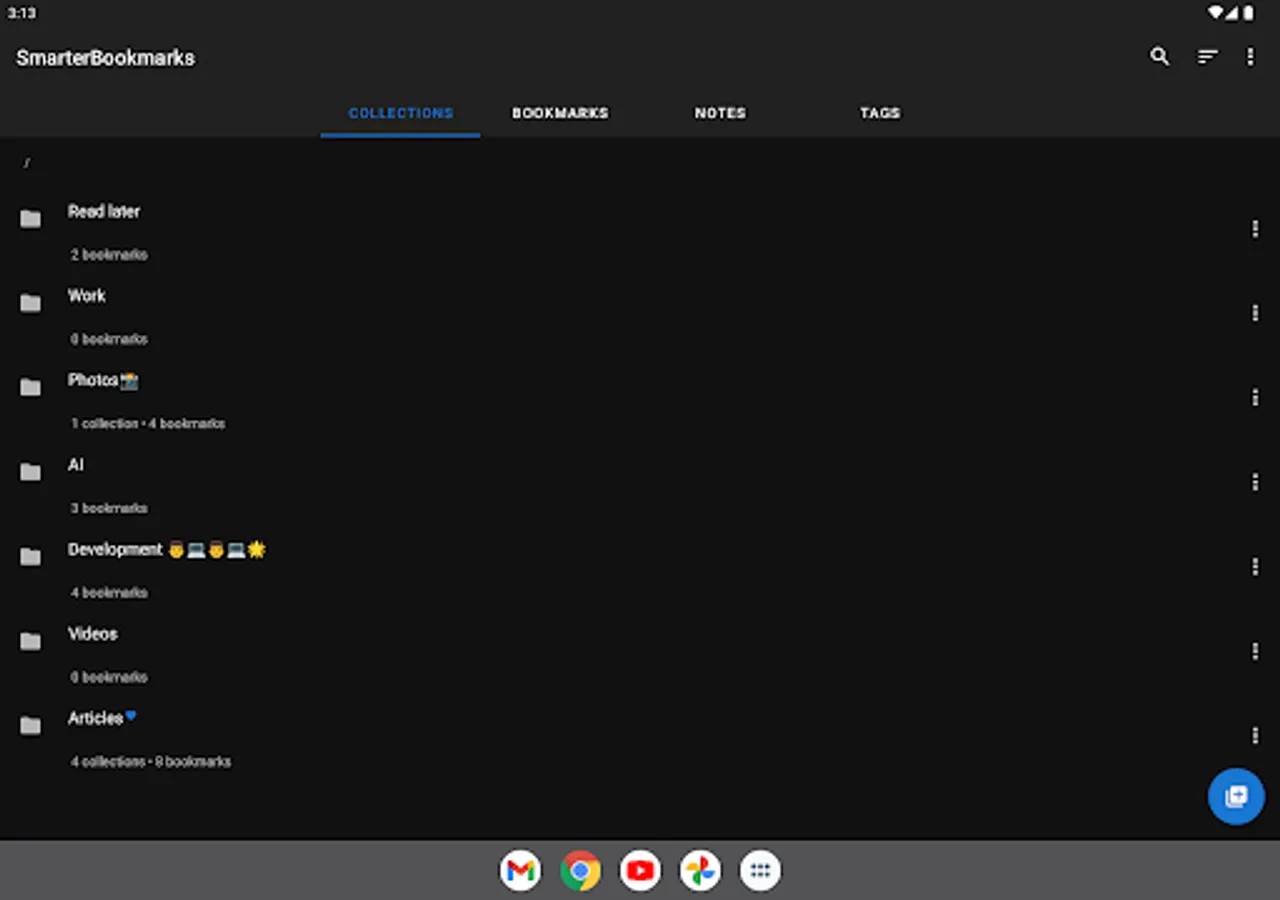Open the app drawer grid icon

pos(760,870)
